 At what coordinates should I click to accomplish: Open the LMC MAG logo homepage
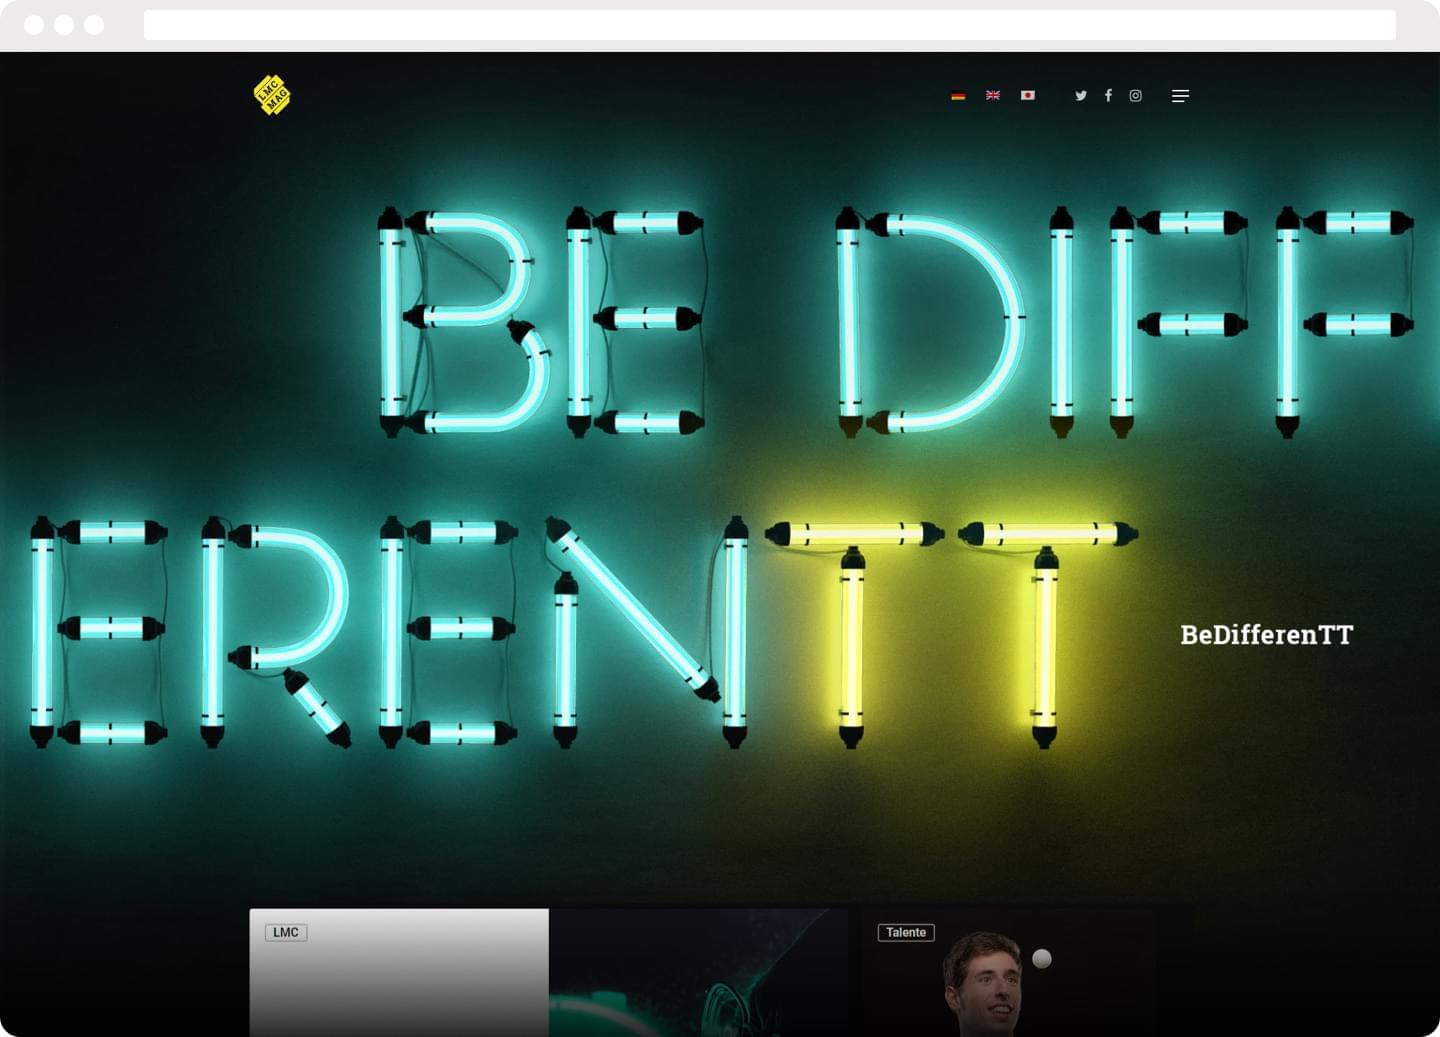point(271,93)
